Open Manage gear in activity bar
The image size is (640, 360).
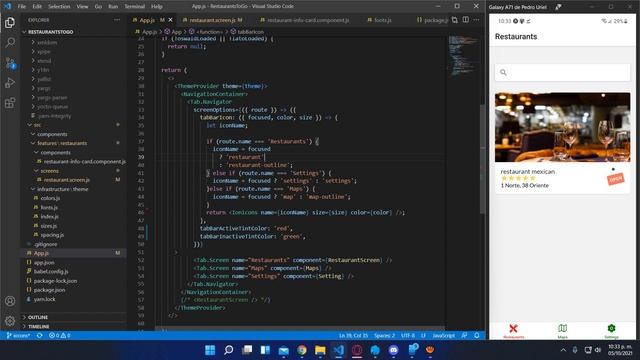tap(10, 321)
